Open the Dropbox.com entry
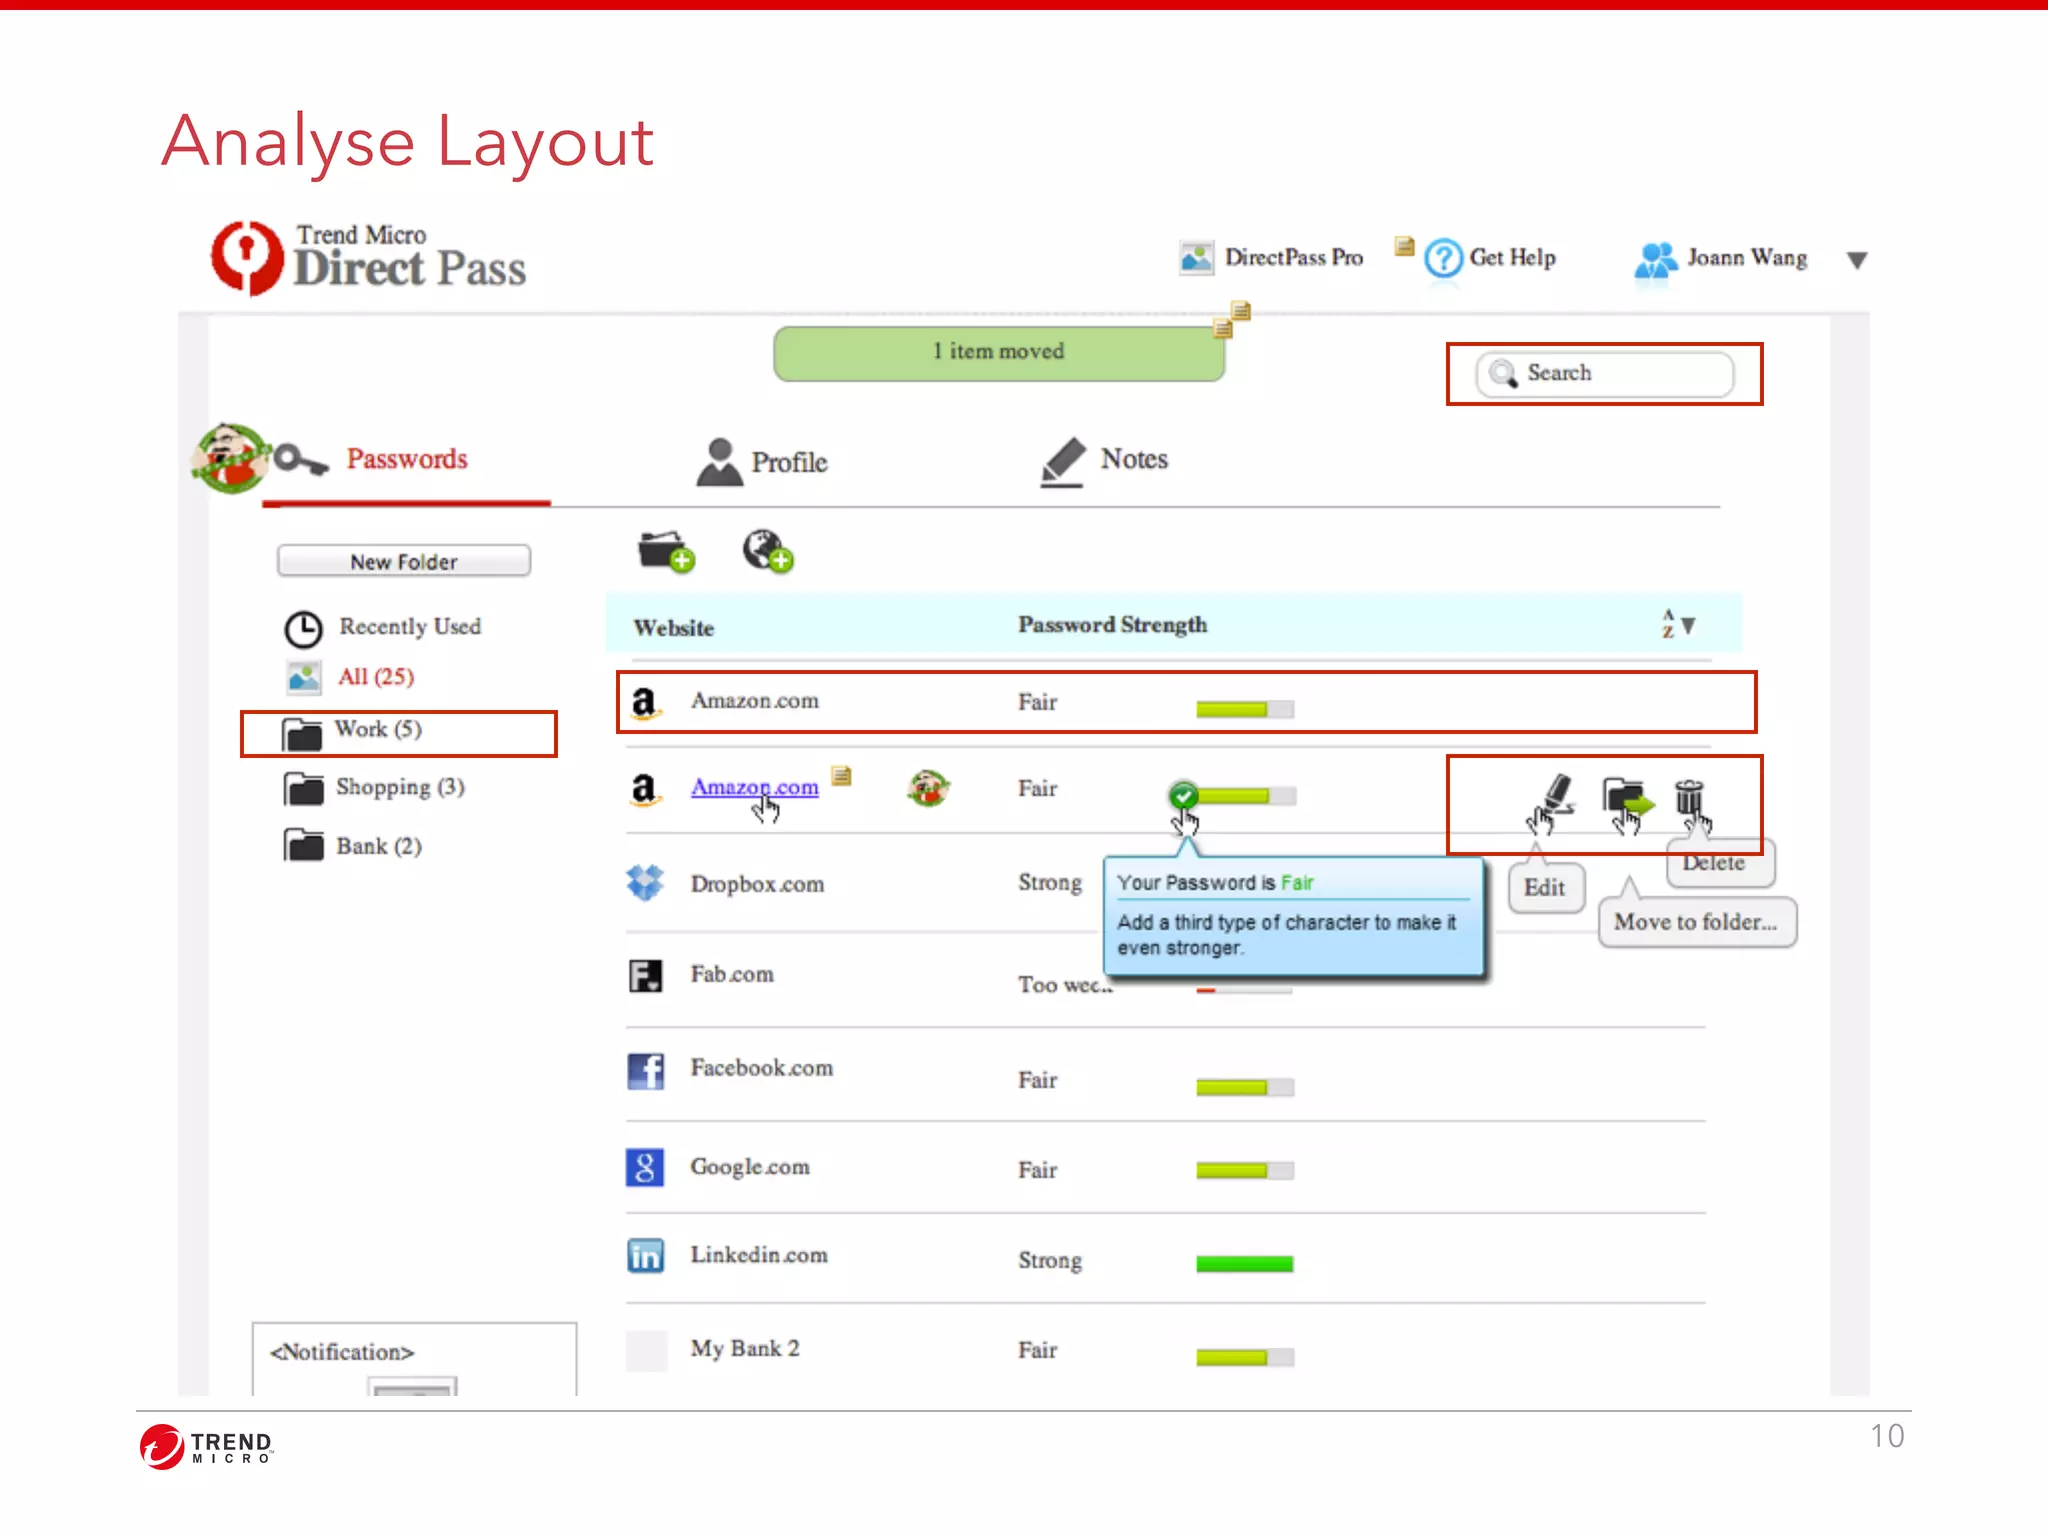This screenshot has height=1536, width=2048. point(757,884)
